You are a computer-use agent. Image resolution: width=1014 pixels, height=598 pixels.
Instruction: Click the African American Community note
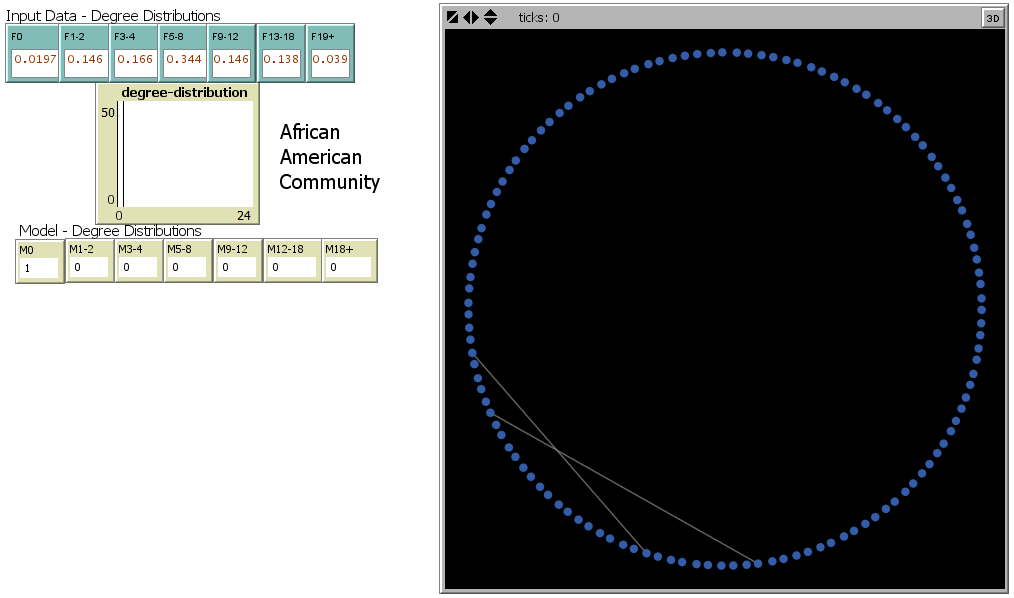click(x=329, y=157)
